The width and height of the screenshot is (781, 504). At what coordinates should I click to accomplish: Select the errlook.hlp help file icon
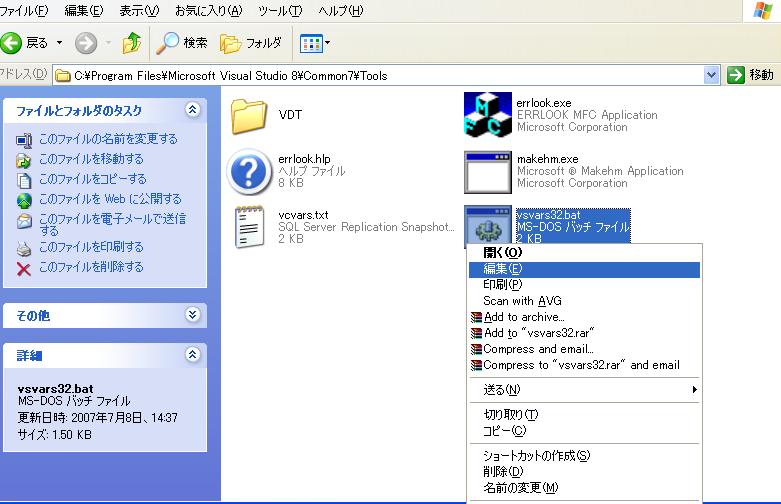(x=249, y=171)
